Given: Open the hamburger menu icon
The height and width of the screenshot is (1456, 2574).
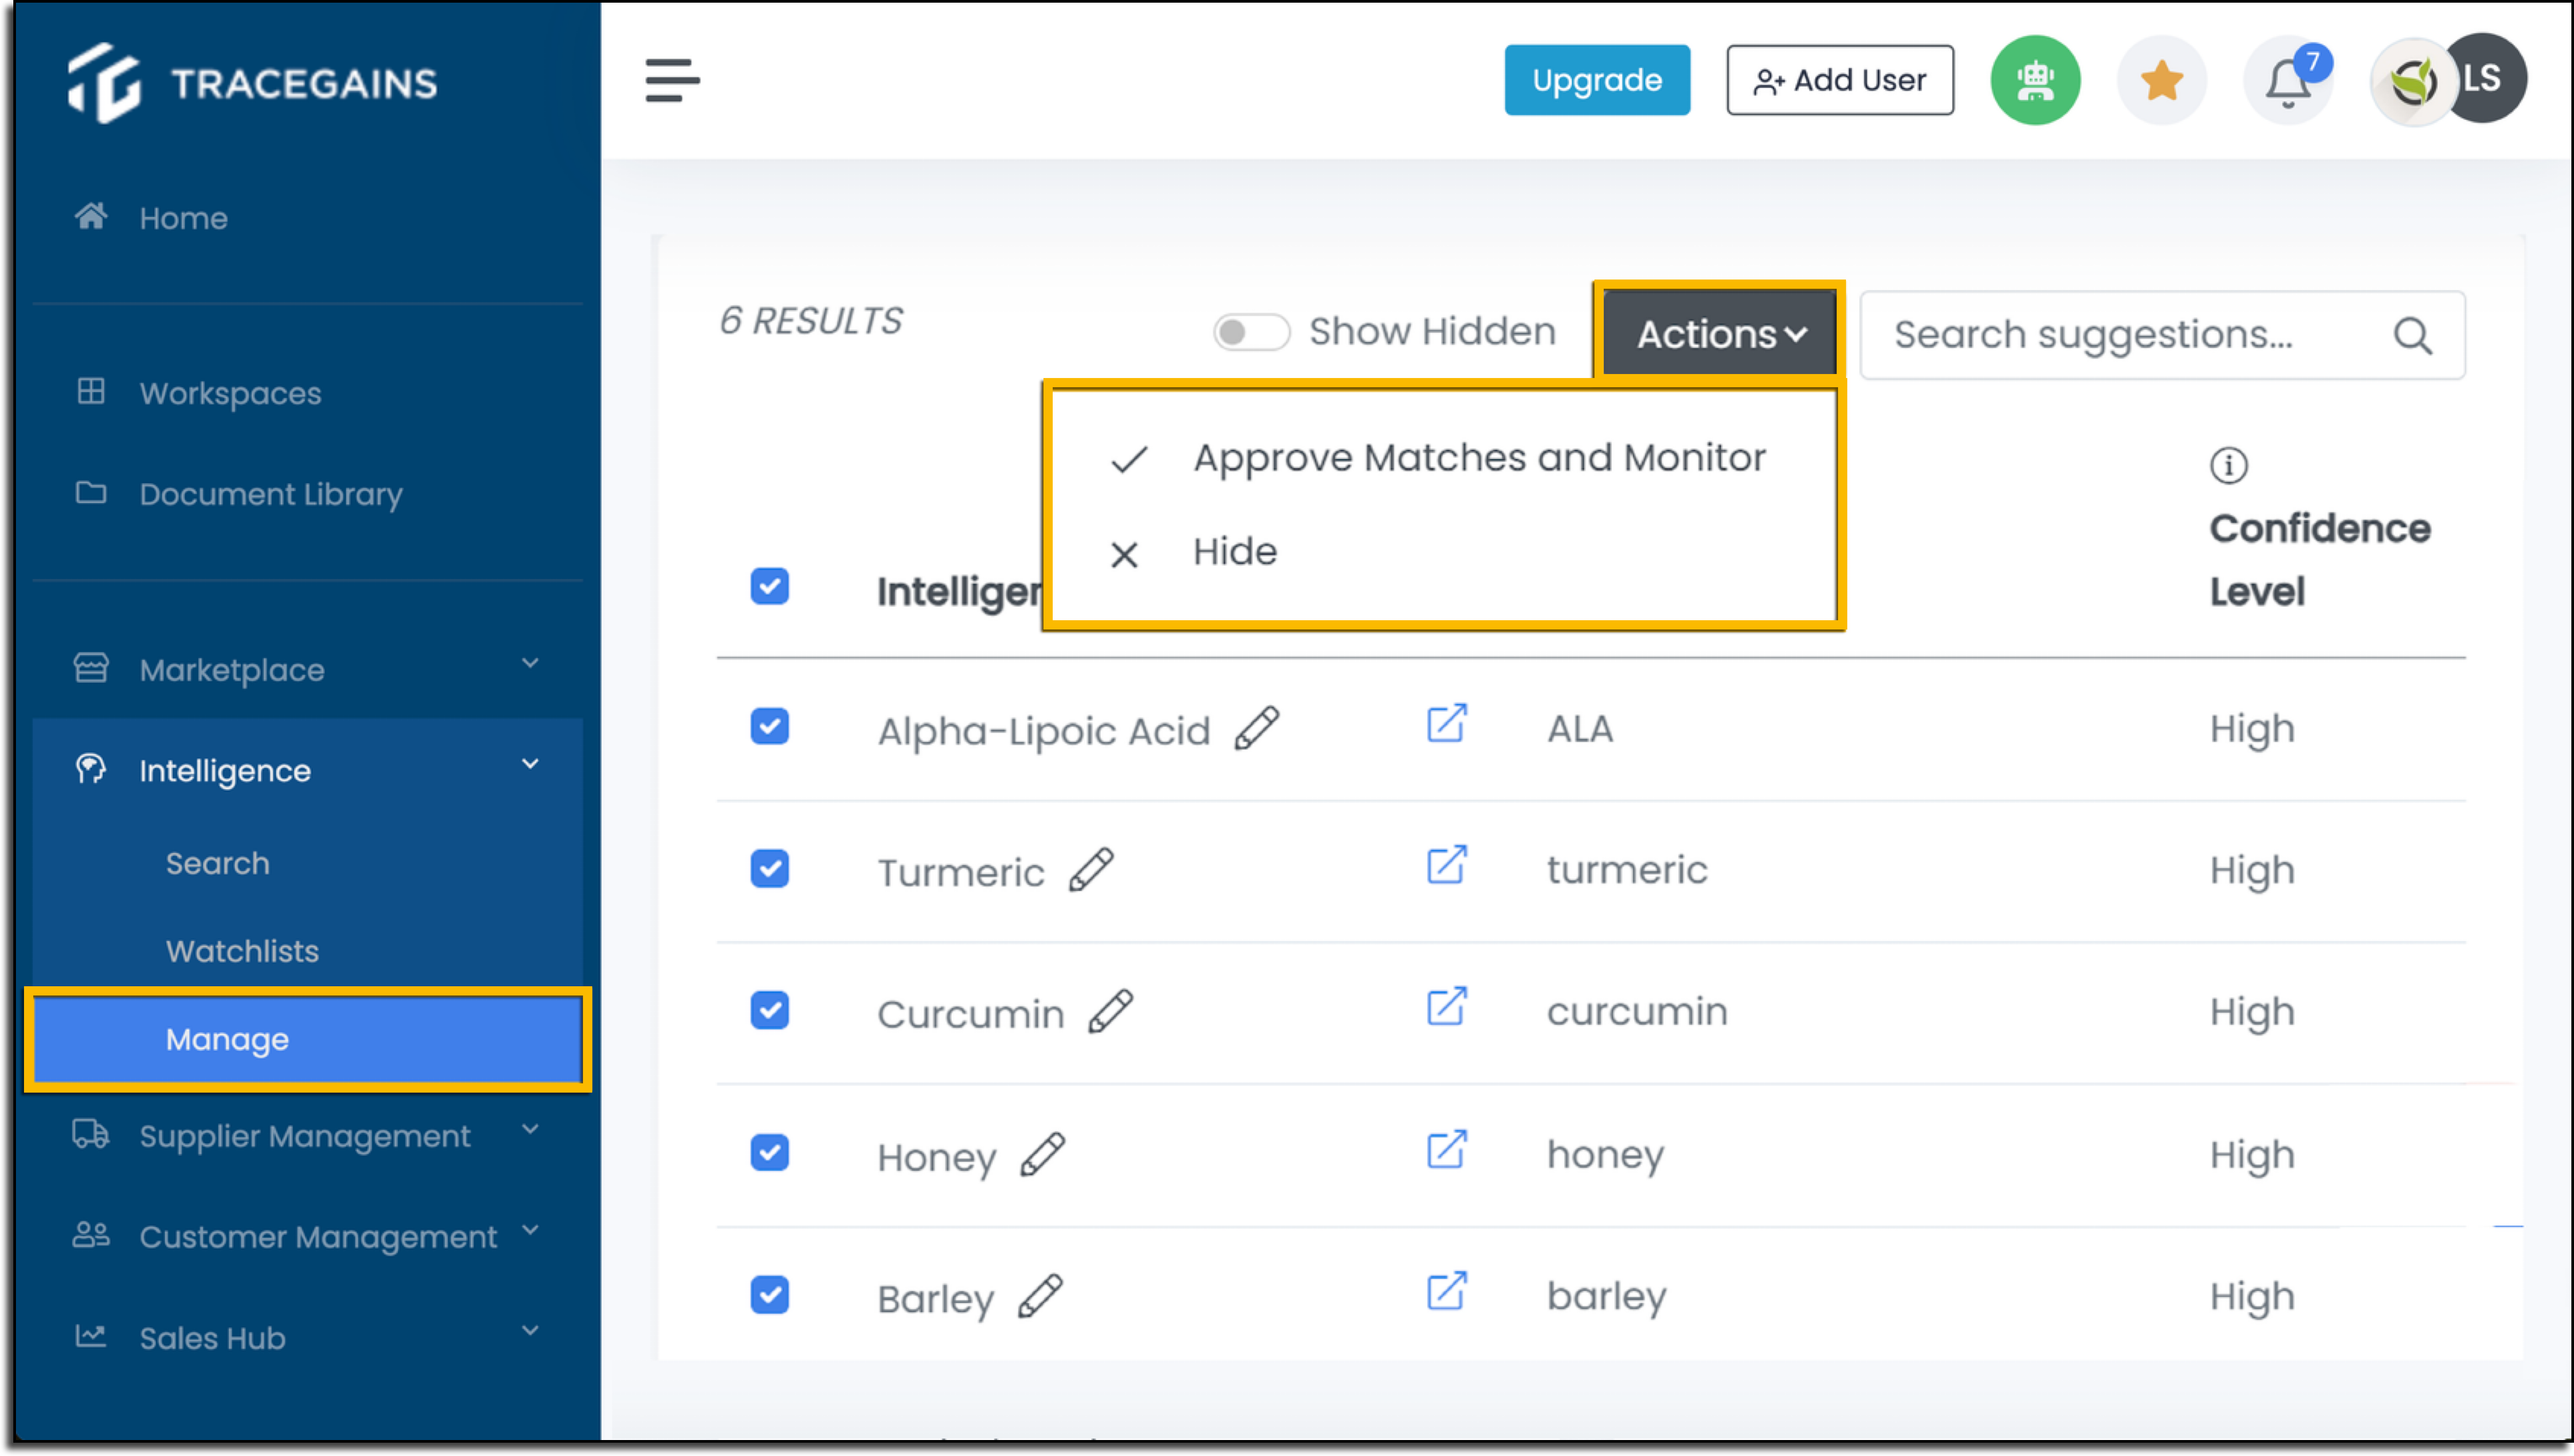Looking at the screenshot, I should click(672, 80).
